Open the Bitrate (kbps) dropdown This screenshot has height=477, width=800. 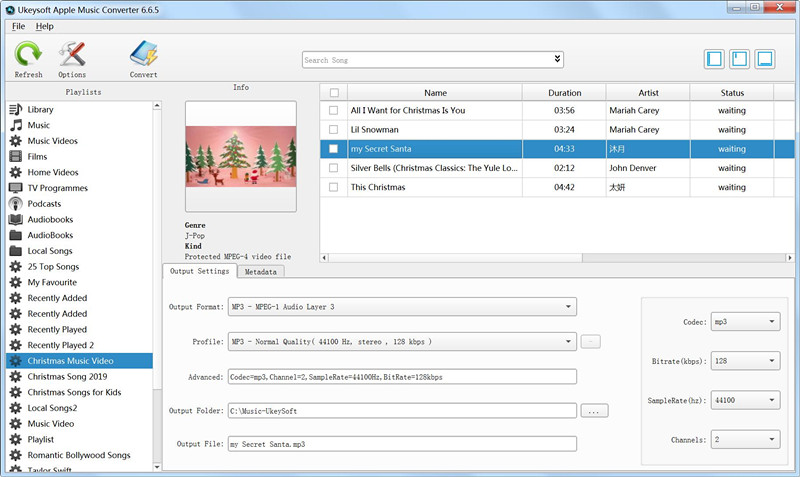tap(745, 361)
